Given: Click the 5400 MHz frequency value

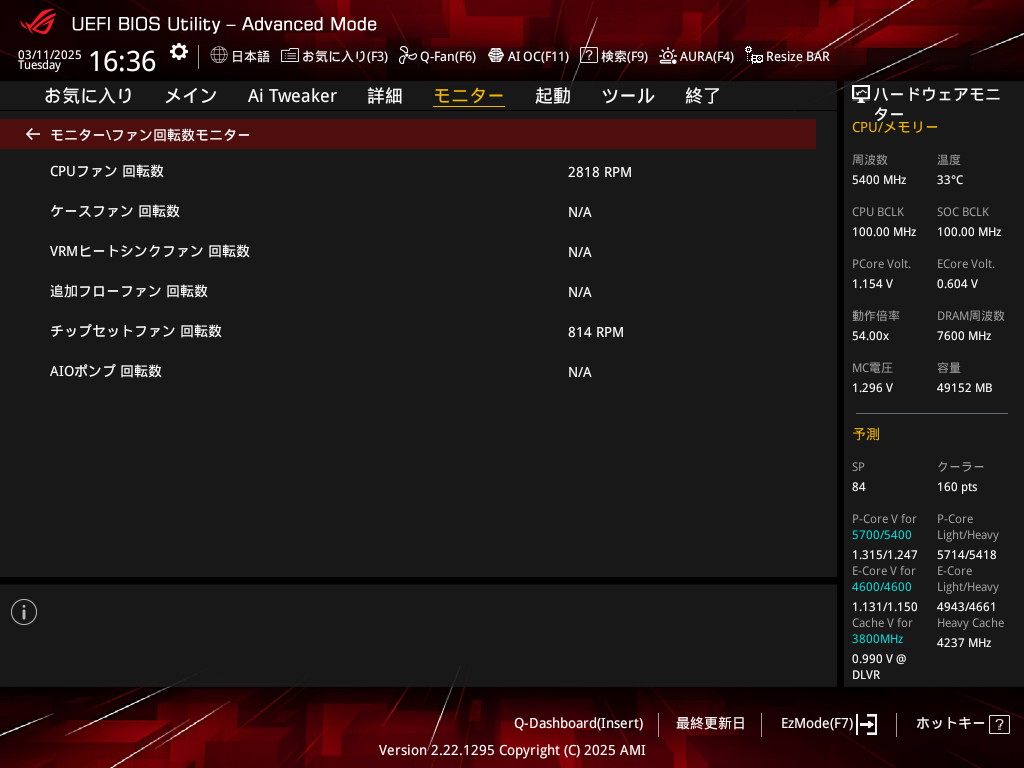Looking at the screenshot, I should coord(879,180).
